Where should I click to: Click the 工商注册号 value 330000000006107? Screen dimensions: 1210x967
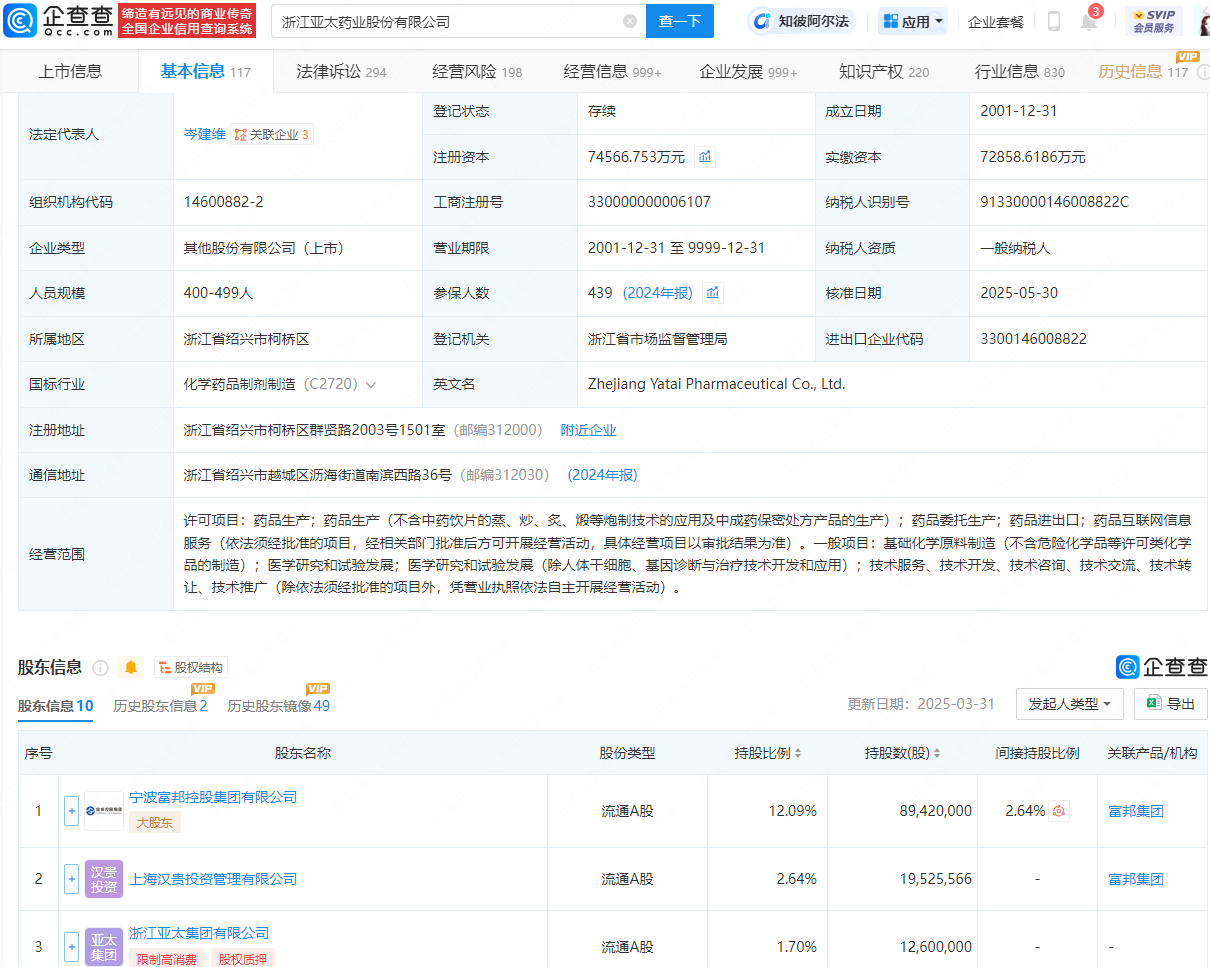coord(649,202)
